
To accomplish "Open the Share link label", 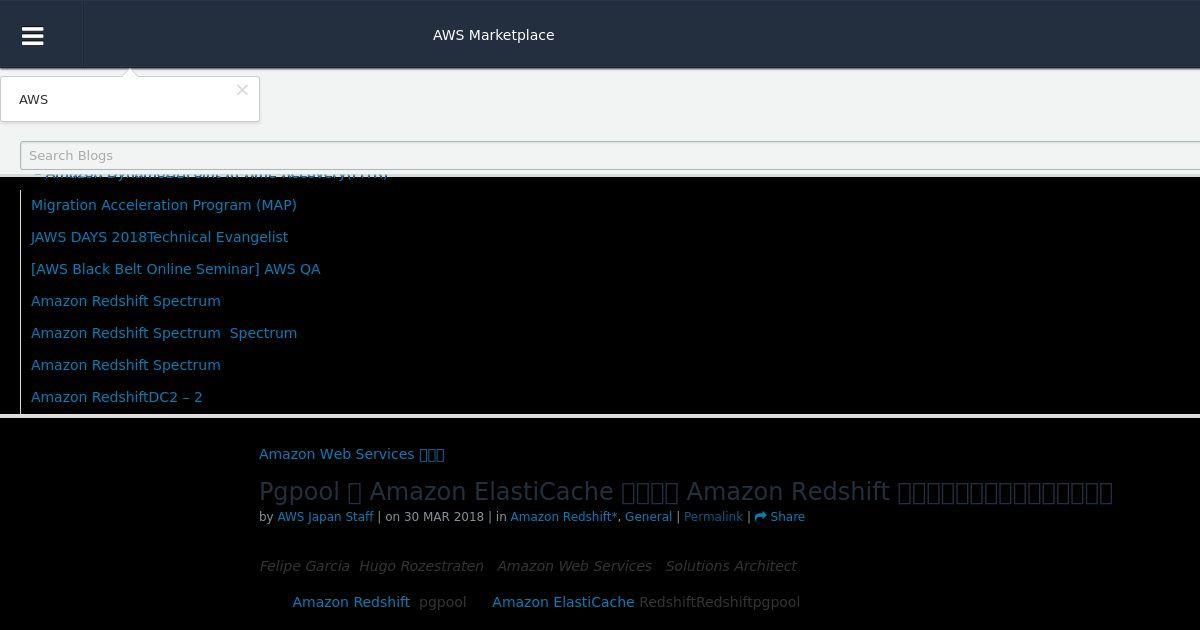I will click(x=787, y=517).
